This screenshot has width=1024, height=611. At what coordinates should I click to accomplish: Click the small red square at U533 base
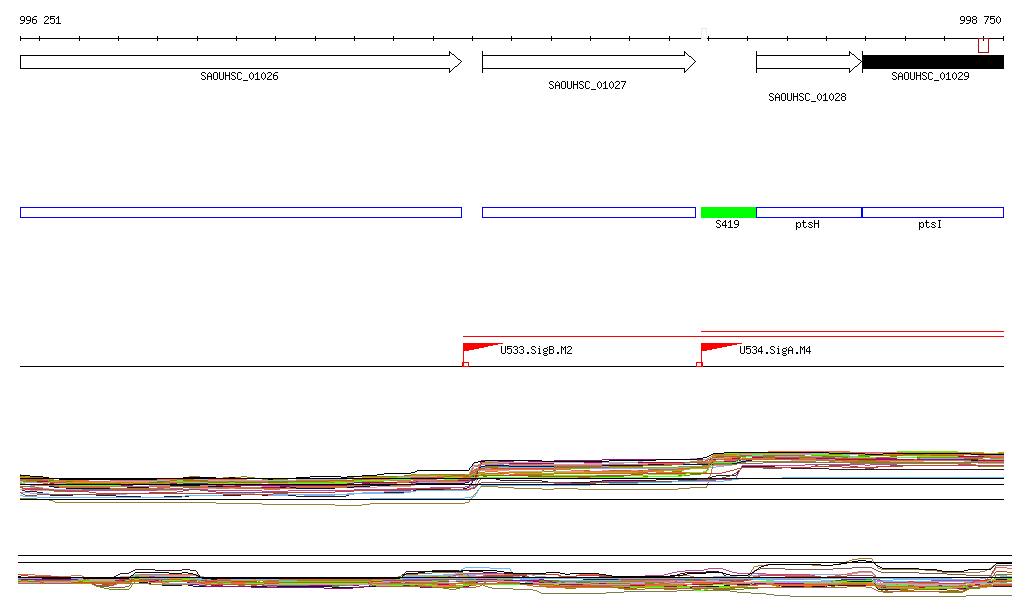coord(466,364)
